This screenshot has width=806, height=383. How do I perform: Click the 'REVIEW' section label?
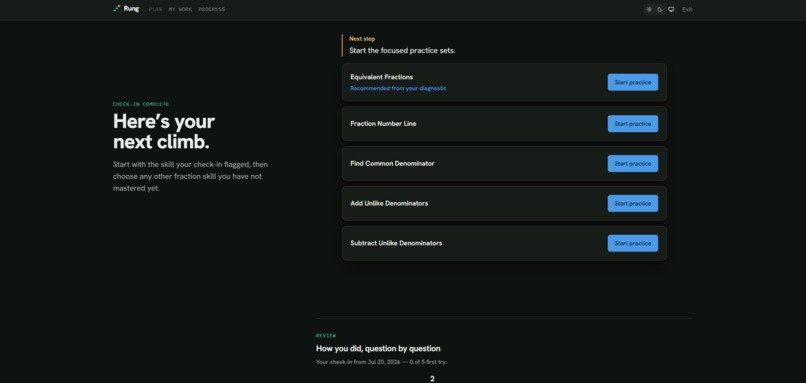pos(326,336)
